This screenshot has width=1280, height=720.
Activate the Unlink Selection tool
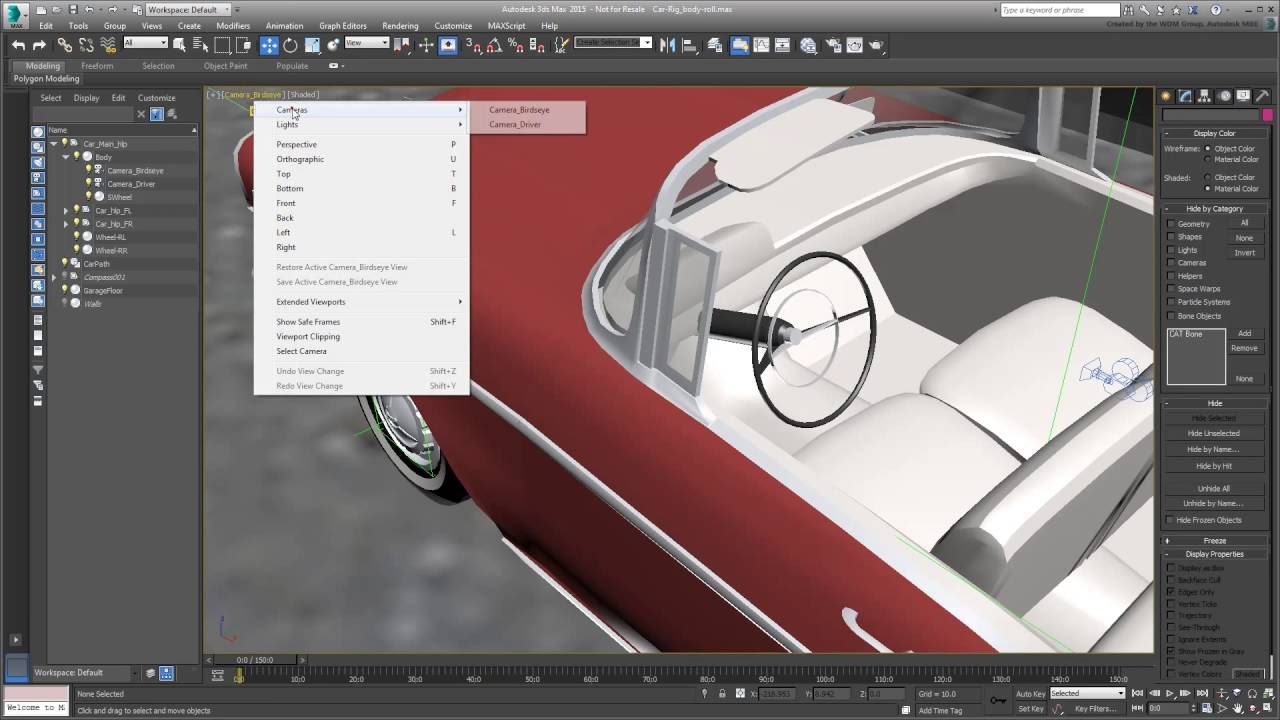pyautogui.click(x=87, y=45)
